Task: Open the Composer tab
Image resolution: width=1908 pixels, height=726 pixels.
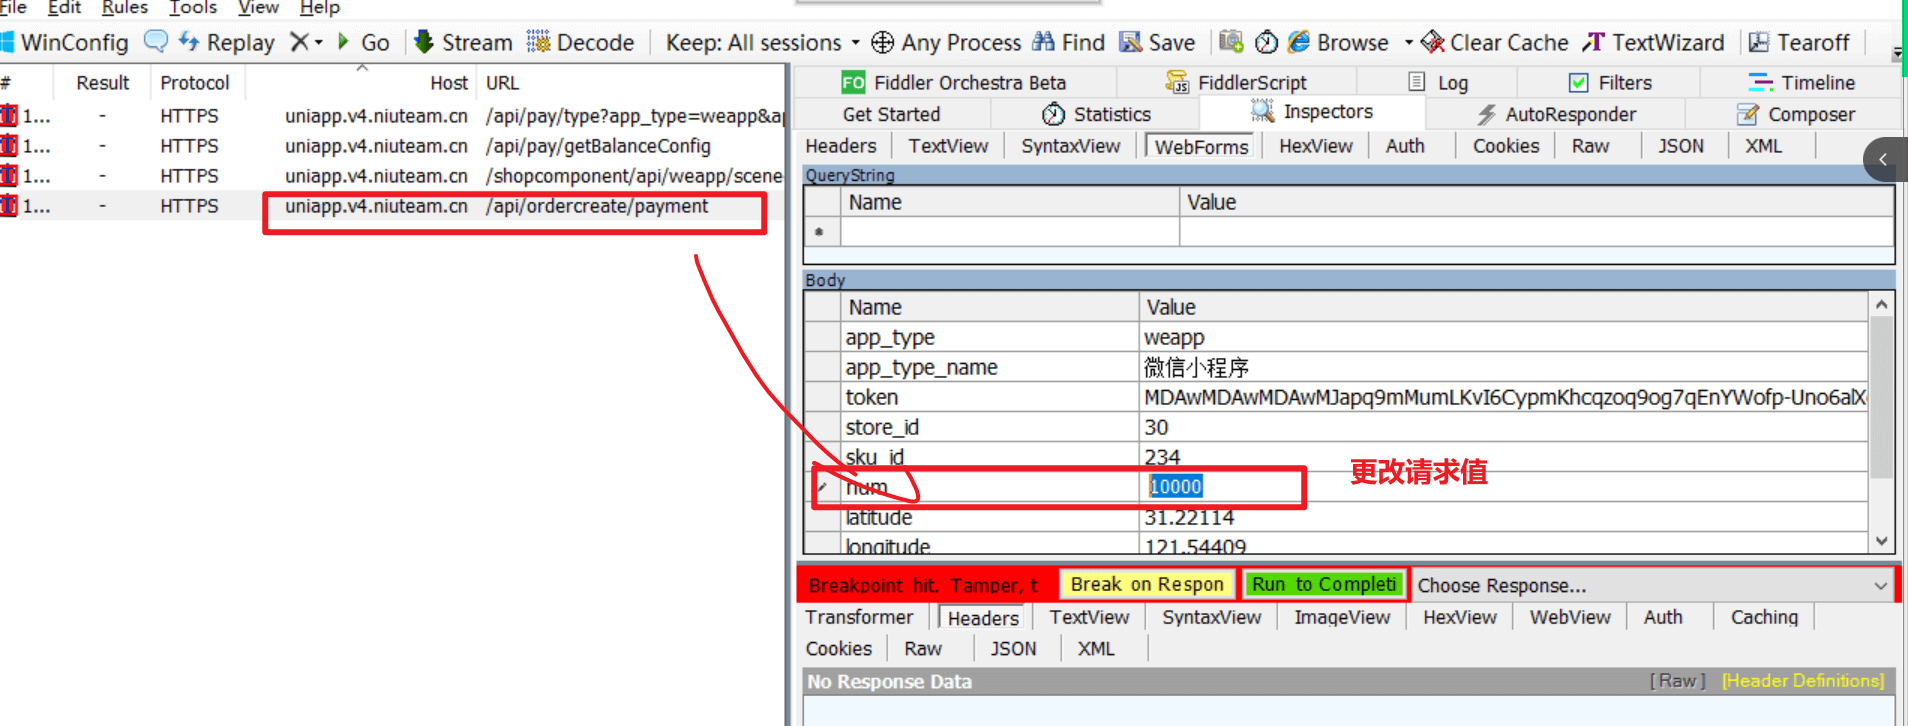Action: pyautogui.click(x=1796, y=114)
